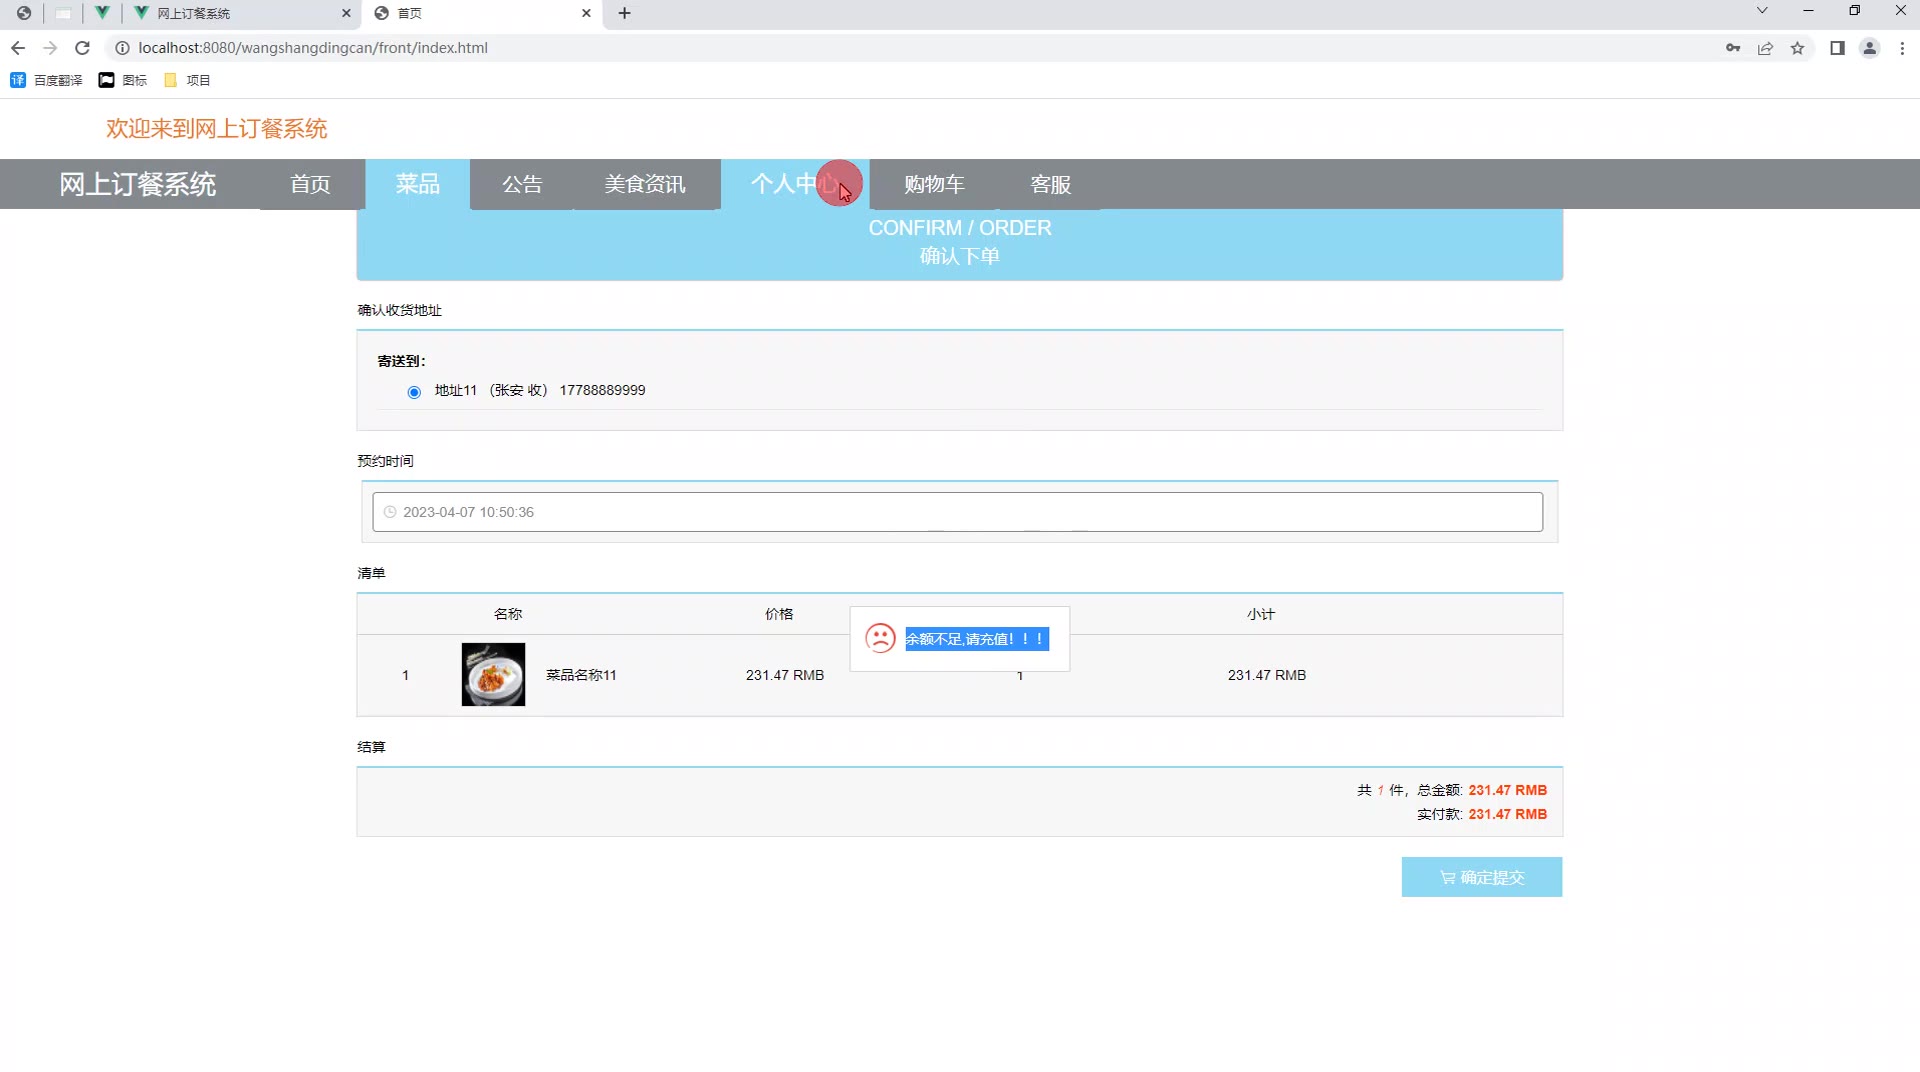Open the 预约时间 datetime picker field
Image resolution: width=1920 pixels, height=1072 pixels.
coord(957,512)
